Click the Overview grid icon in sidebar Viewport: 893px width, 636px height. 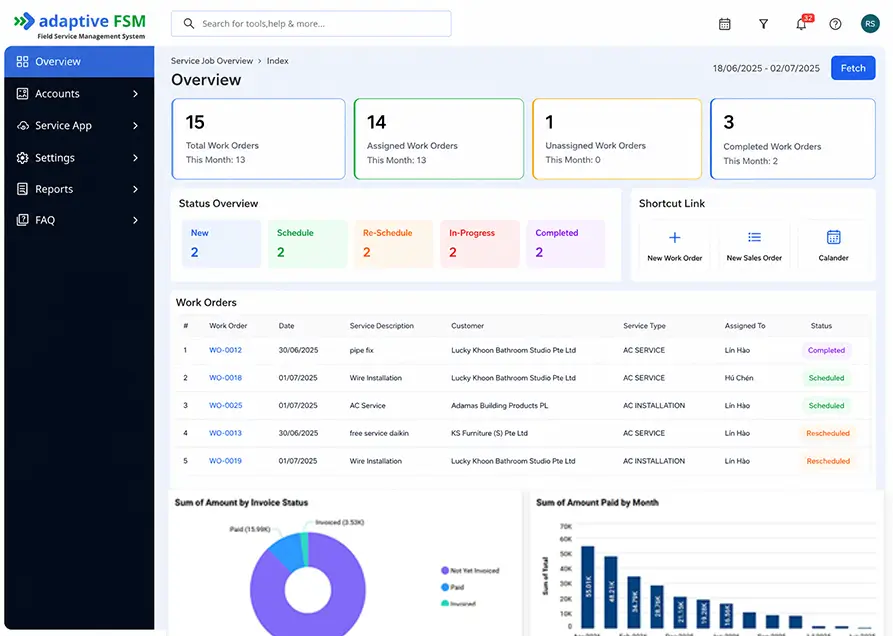point(22,61)
